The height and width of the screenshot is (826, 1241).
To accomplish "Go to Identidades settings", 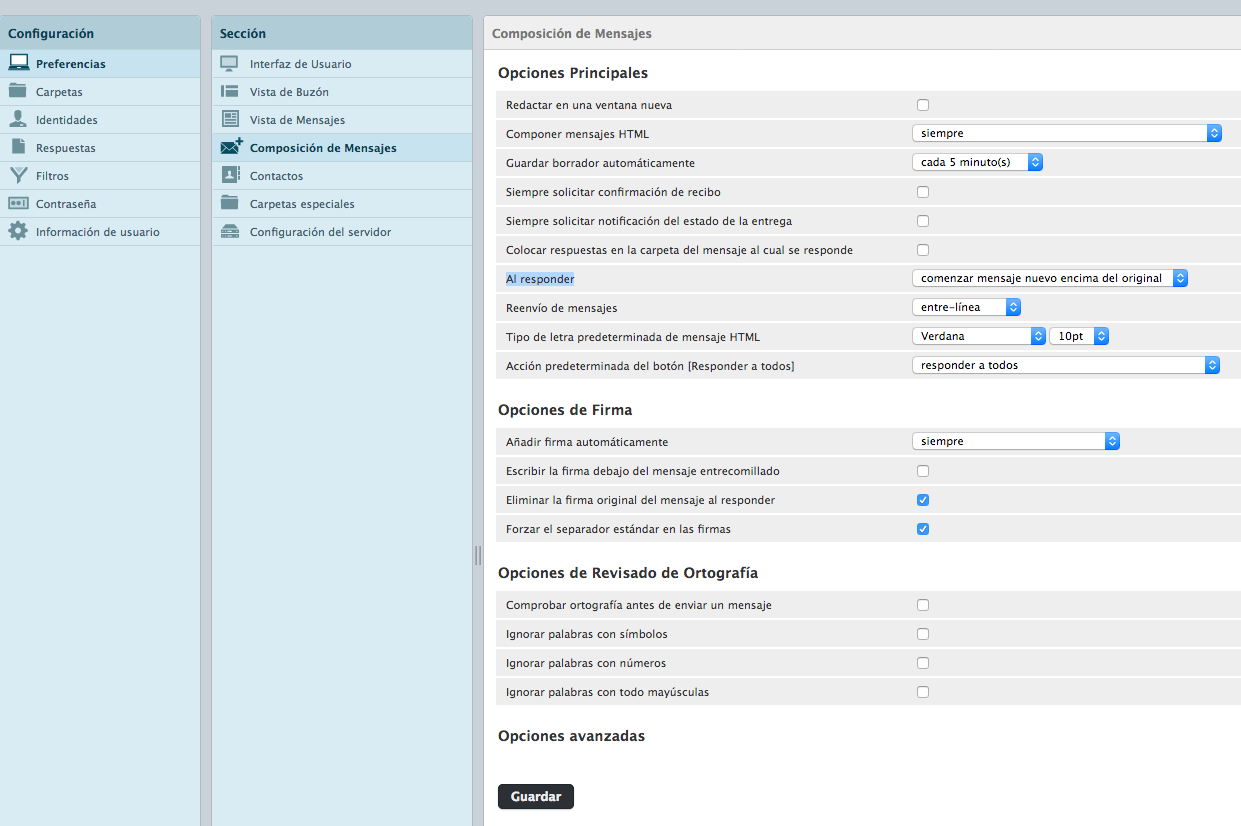I will pos(100,120).
